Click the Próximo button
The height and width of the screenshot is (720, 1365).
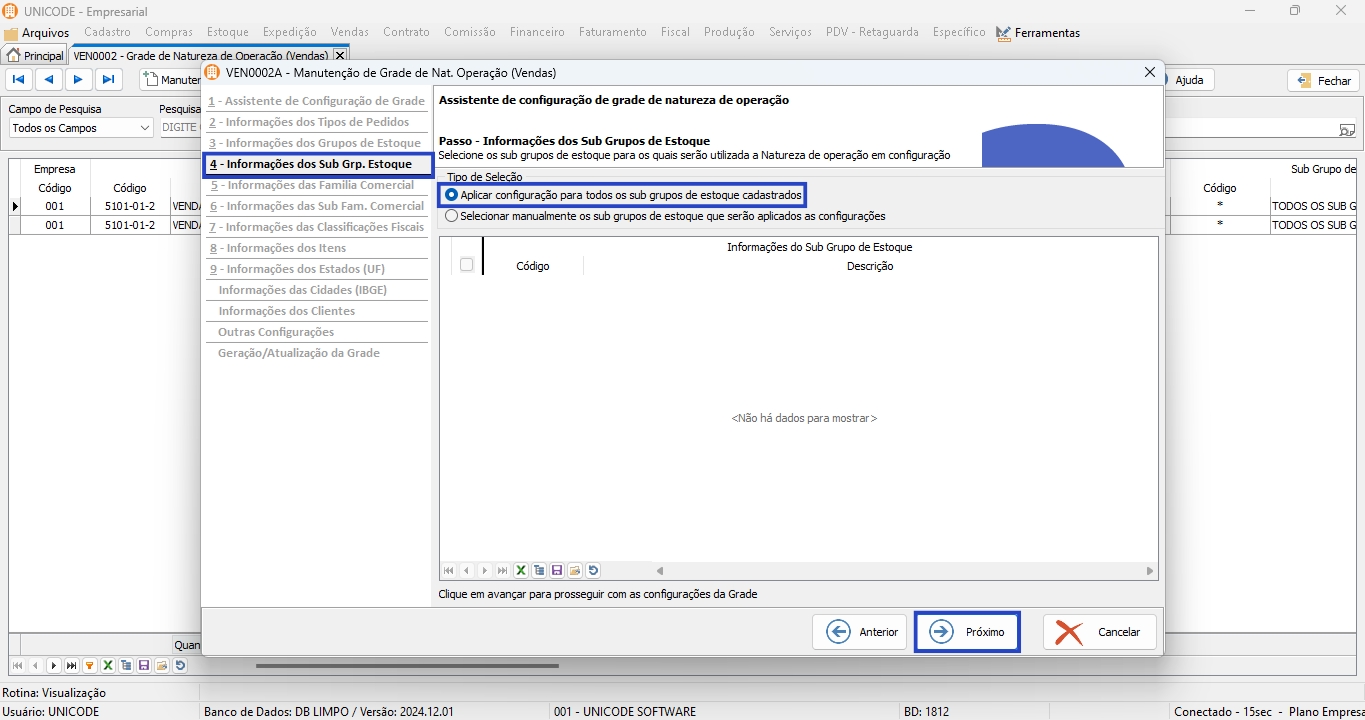(967, 632)
